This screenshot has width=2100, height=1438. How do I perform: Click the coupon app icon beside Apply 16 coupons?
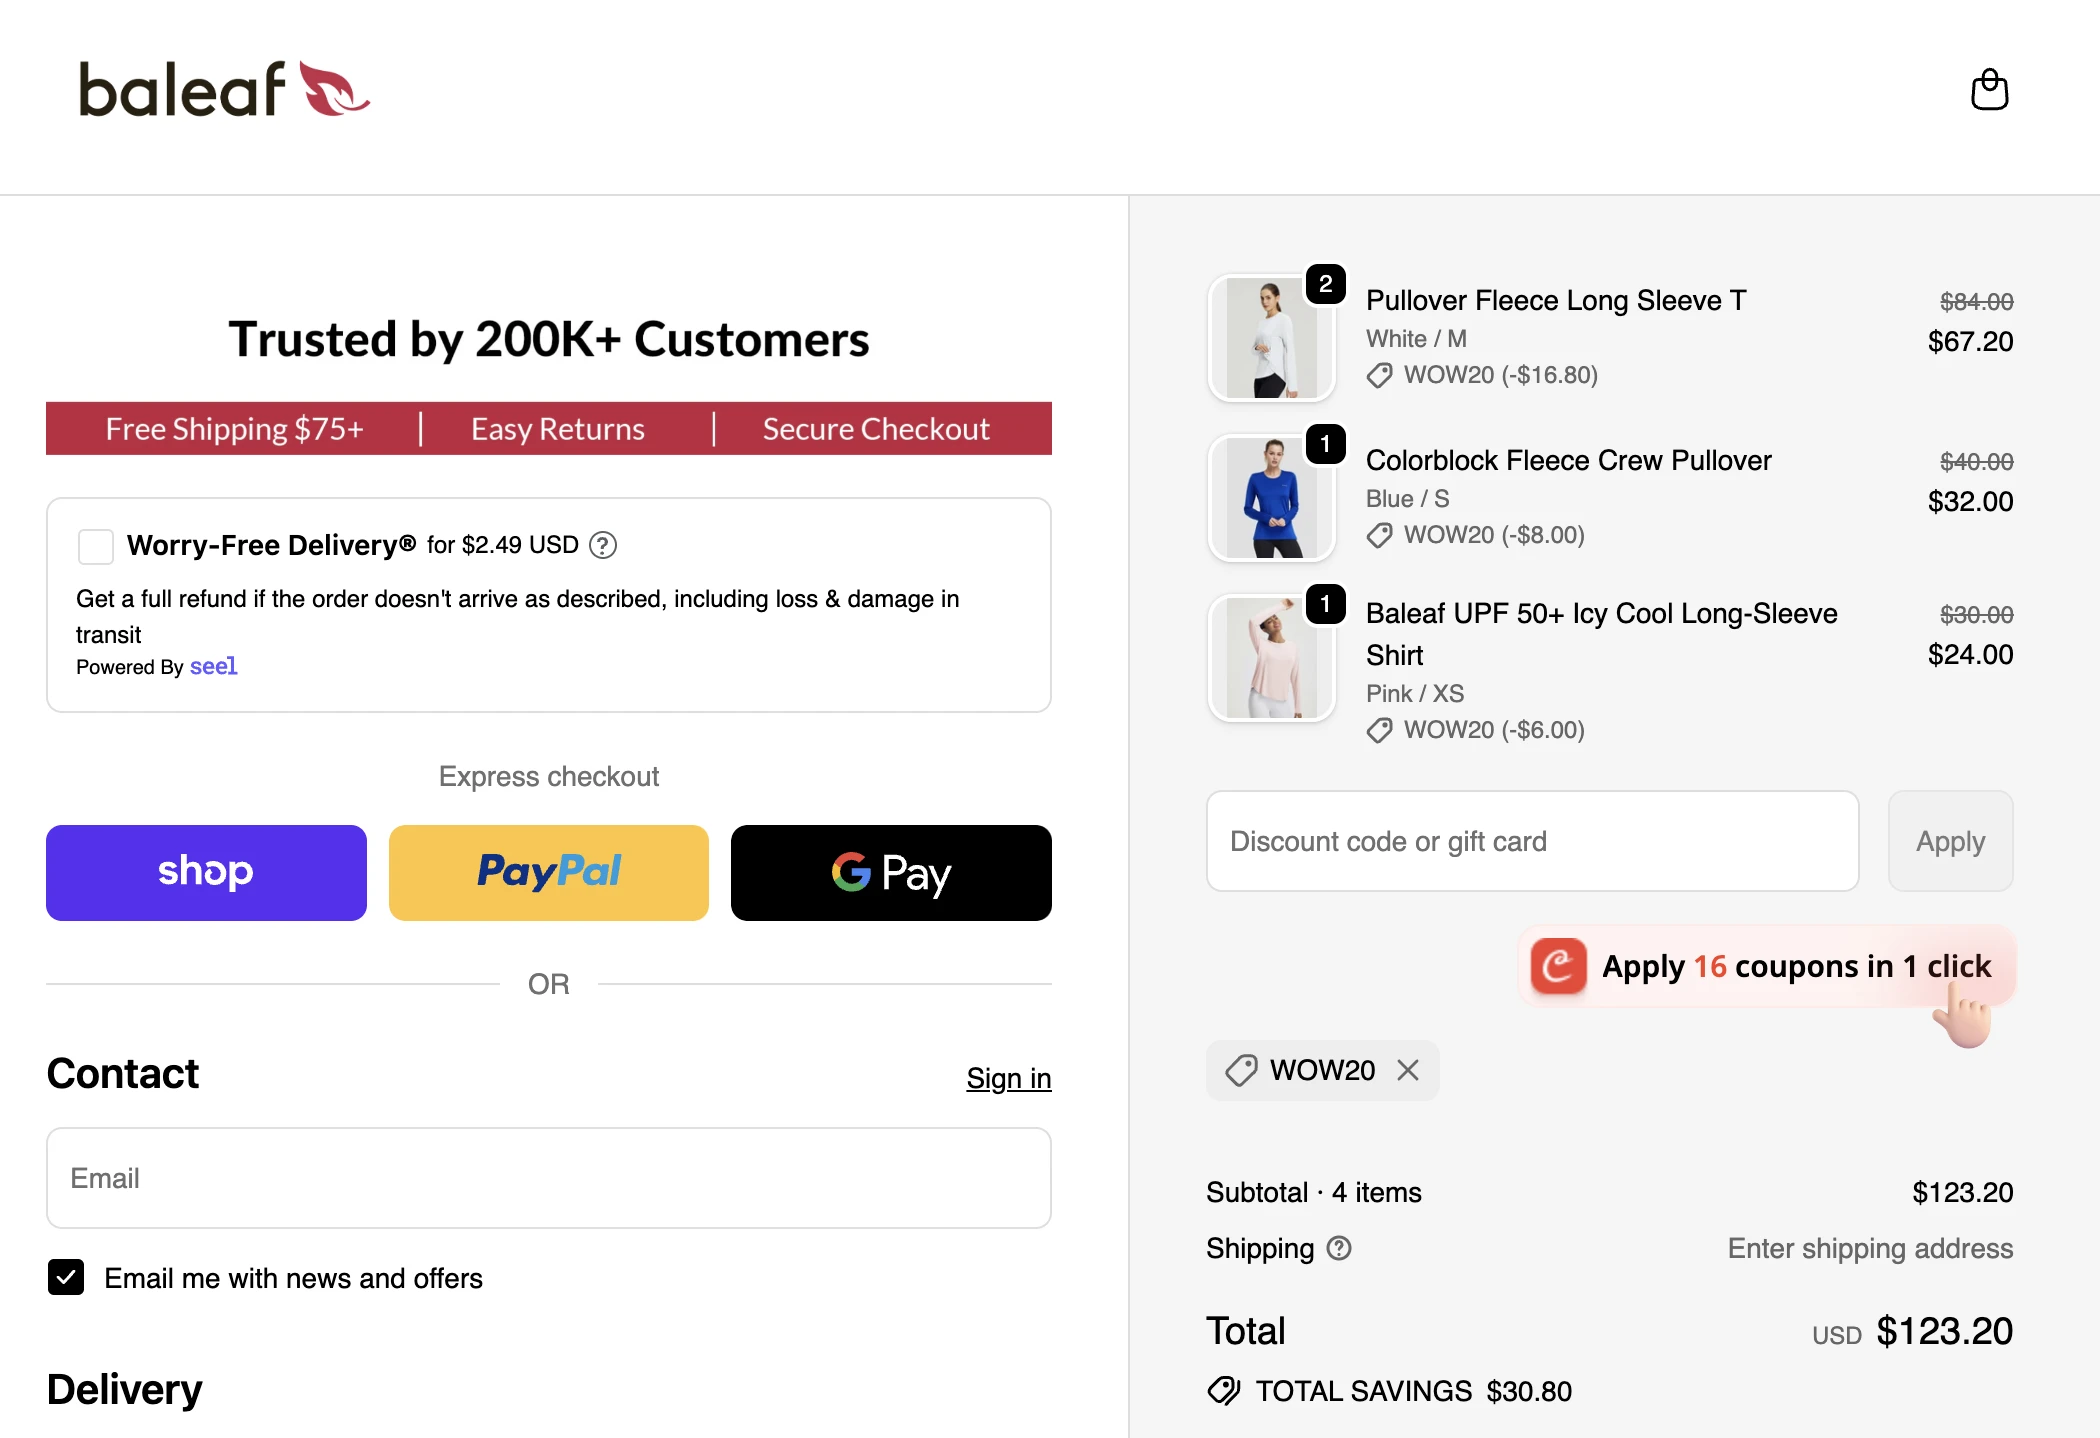(1558, 966)
